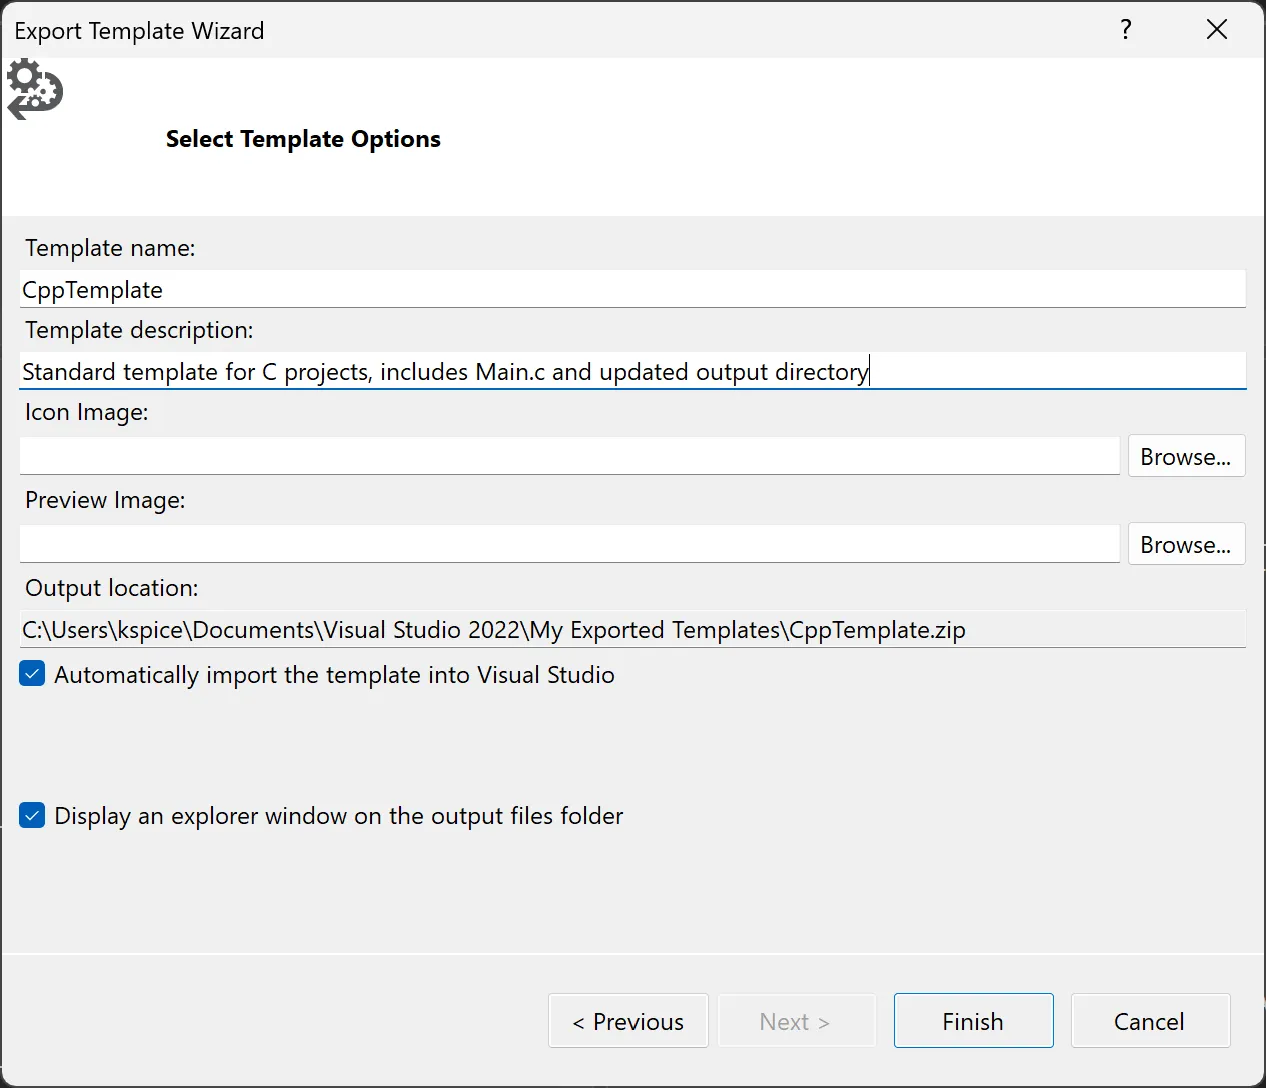Click the Export Template gears icon
The image size is (1266, 1088).
click(35, 90)
